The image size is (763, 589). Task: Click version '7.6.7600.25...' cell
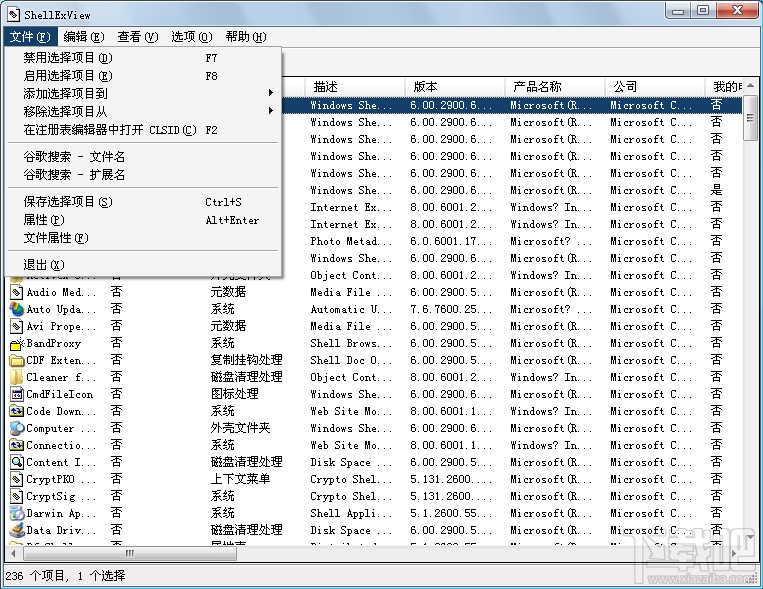(x=451, y=310)
